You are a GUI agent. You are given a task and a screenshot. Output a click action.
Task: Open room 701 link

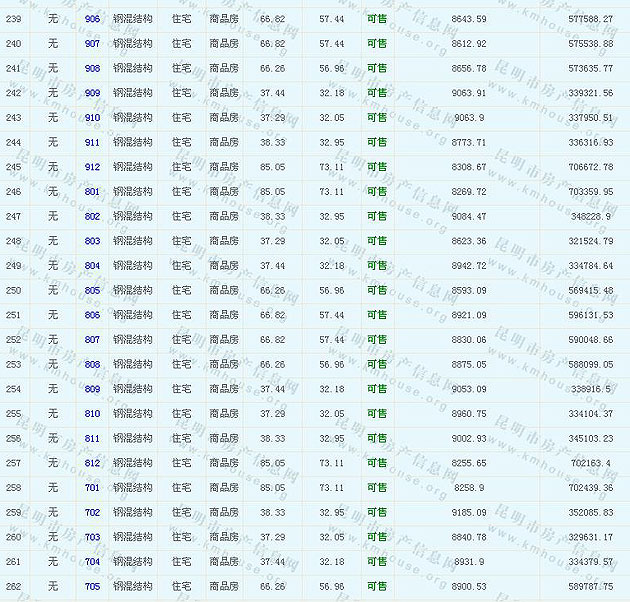tap(92, 488)
